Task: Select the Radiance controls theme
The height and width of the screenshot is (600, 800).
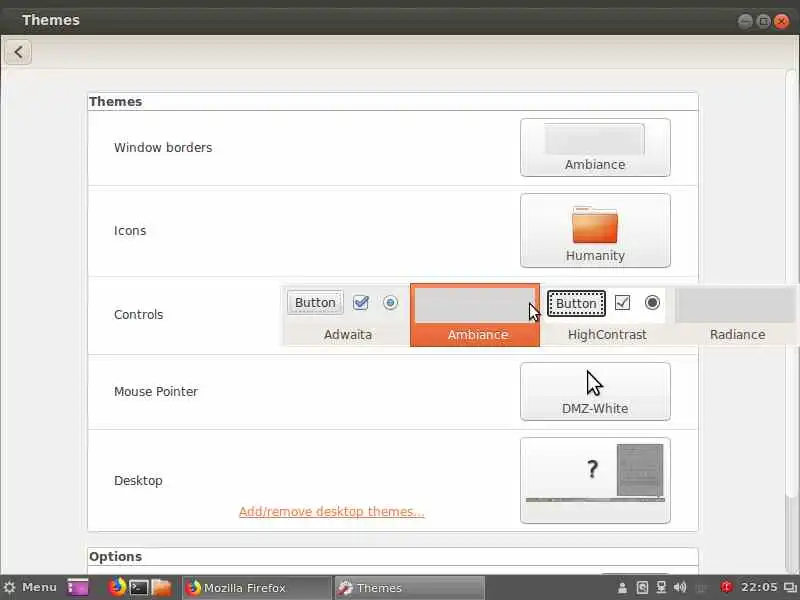Action: (x=736, y=315)
